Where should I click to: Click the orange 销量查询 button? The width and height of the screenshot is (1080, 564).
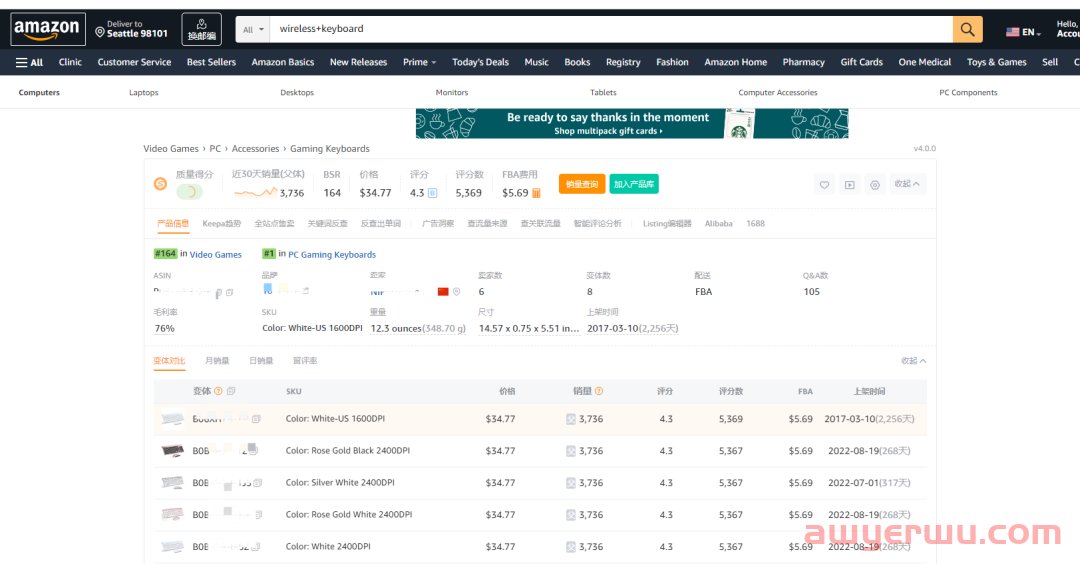click(x=581, y=184)
